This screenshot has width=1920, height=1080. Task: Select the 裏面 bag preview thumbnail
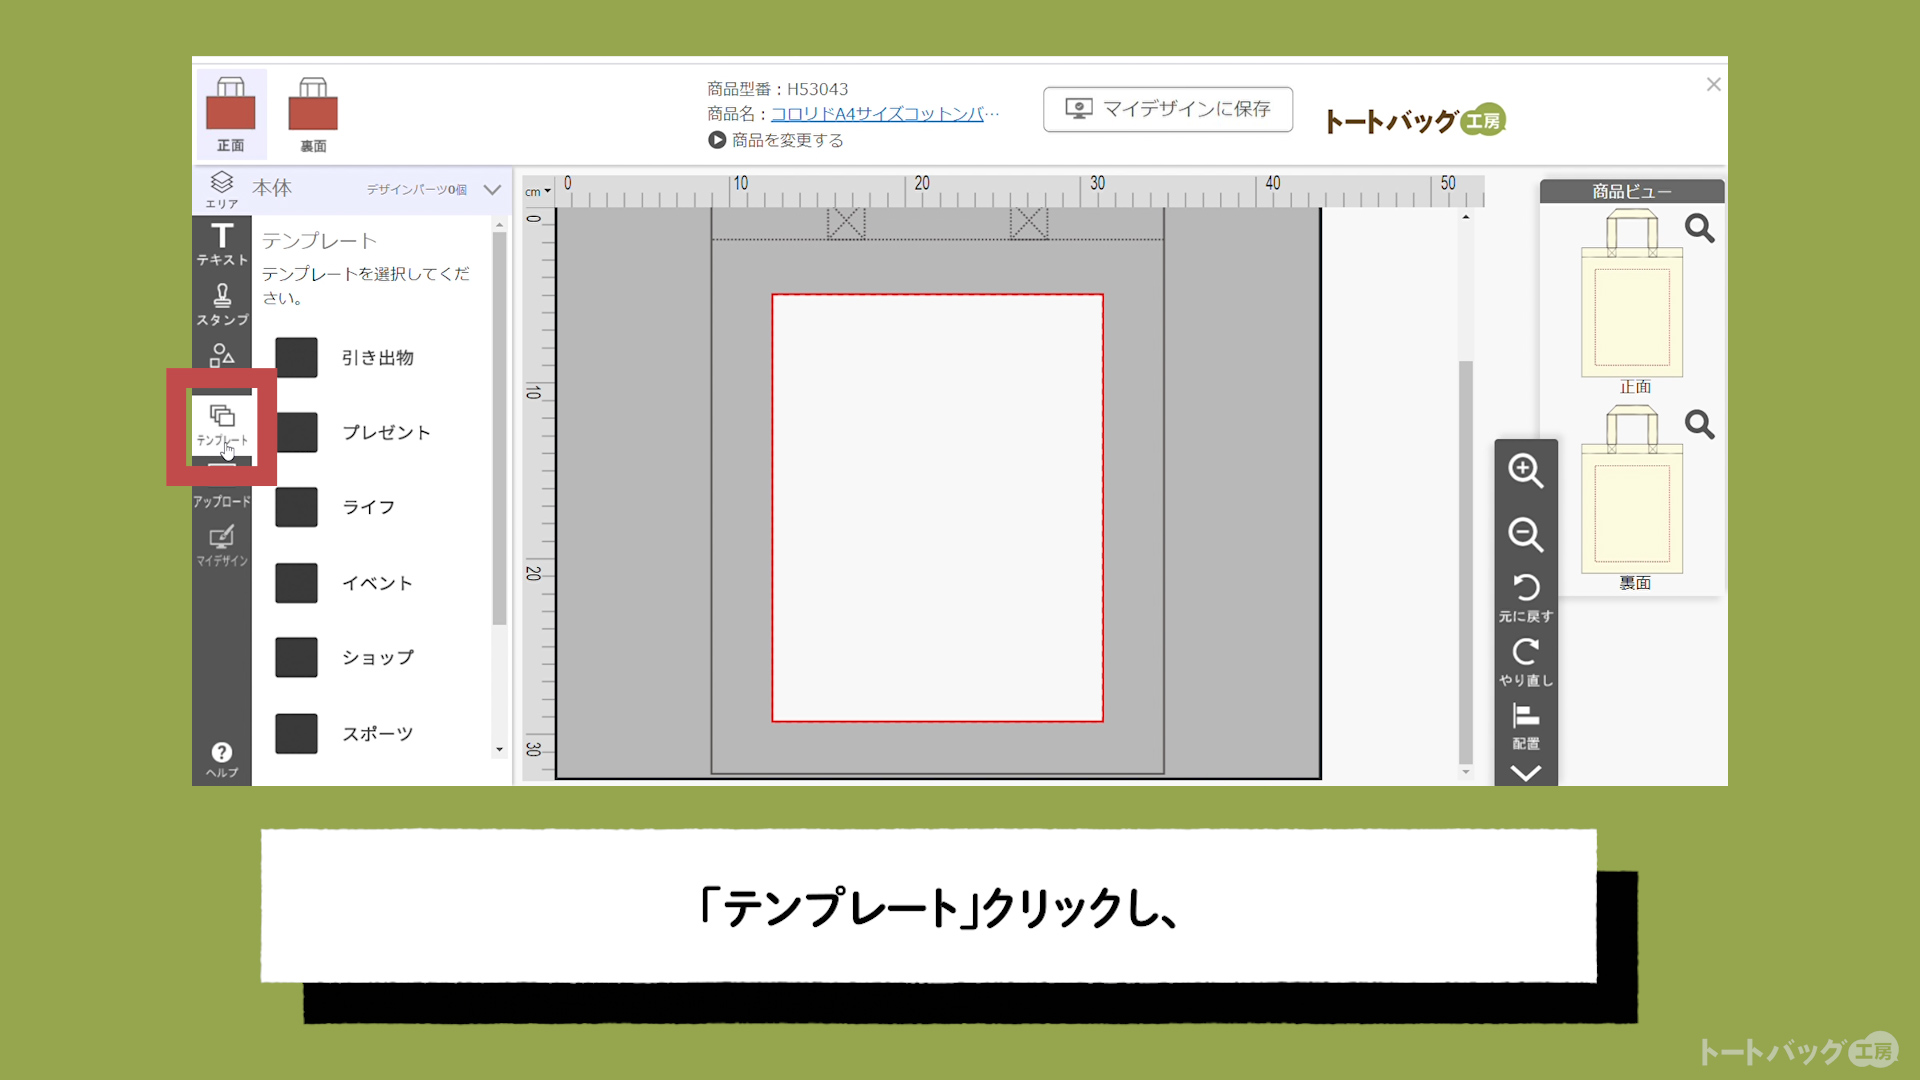tap(1632, 489)
